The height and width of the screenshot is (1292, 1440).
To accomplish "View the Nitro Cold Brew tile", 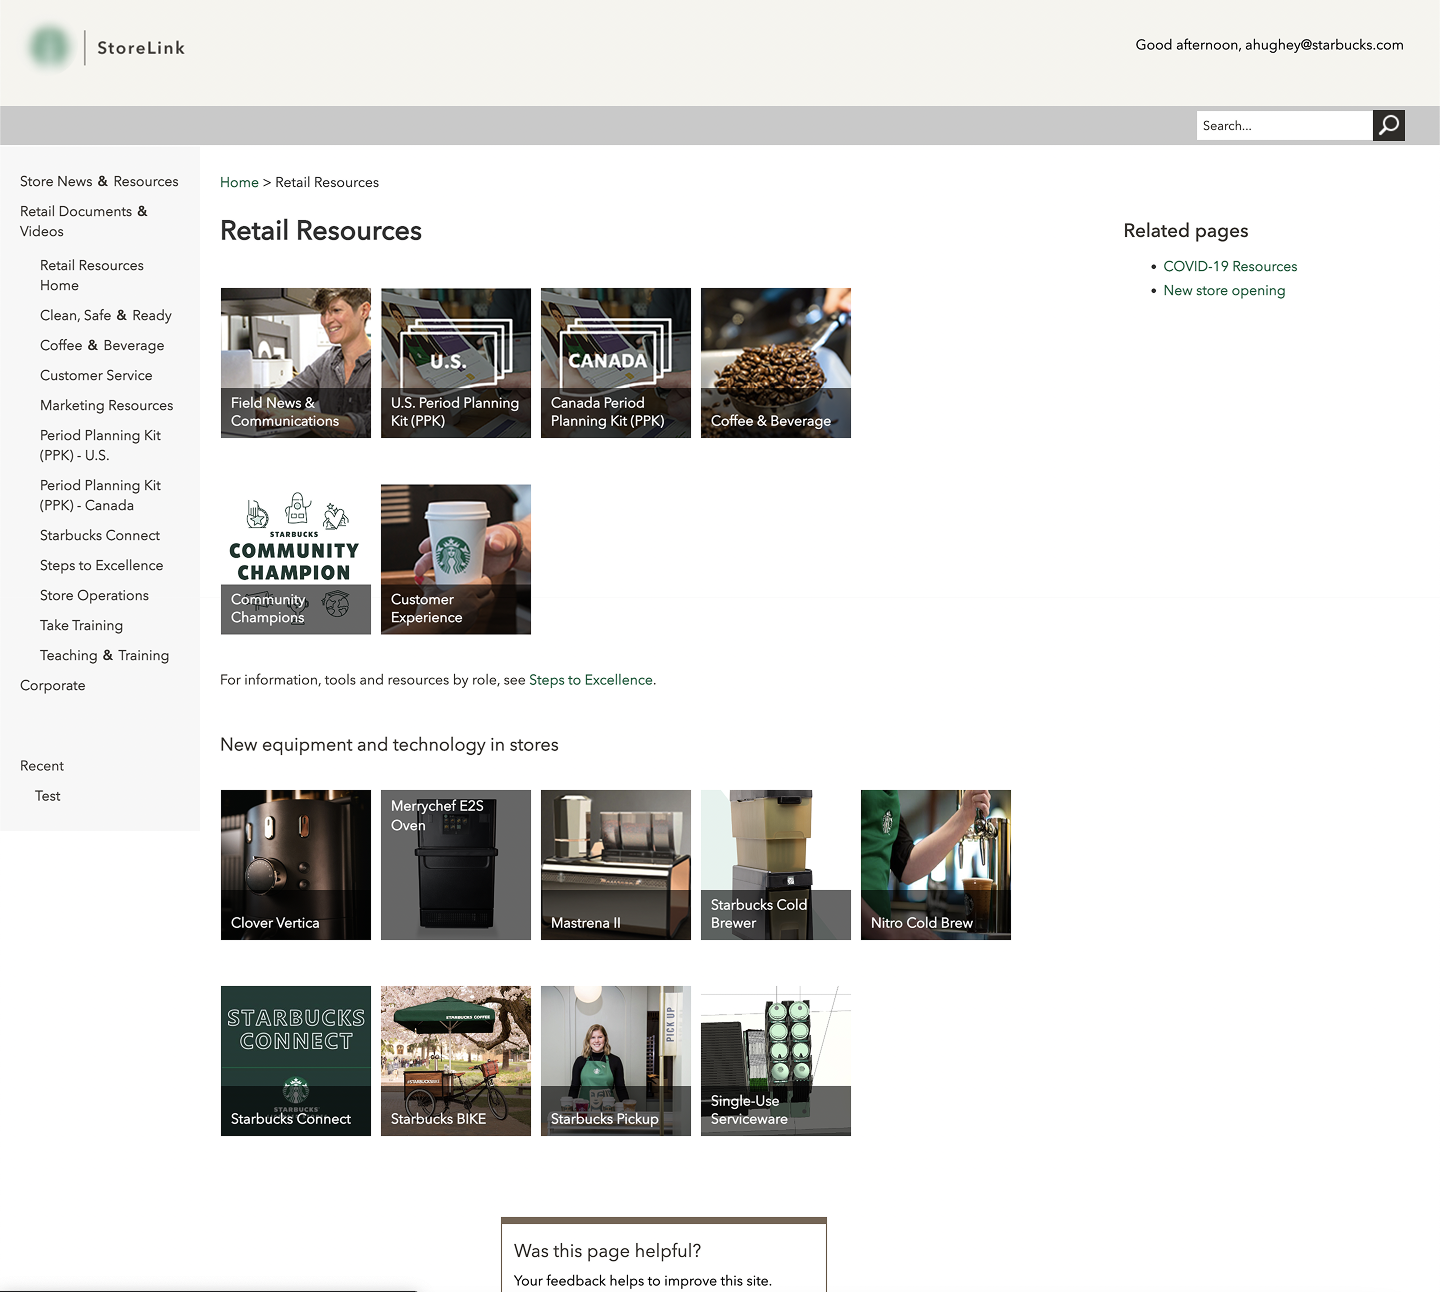I will point(935,864).
